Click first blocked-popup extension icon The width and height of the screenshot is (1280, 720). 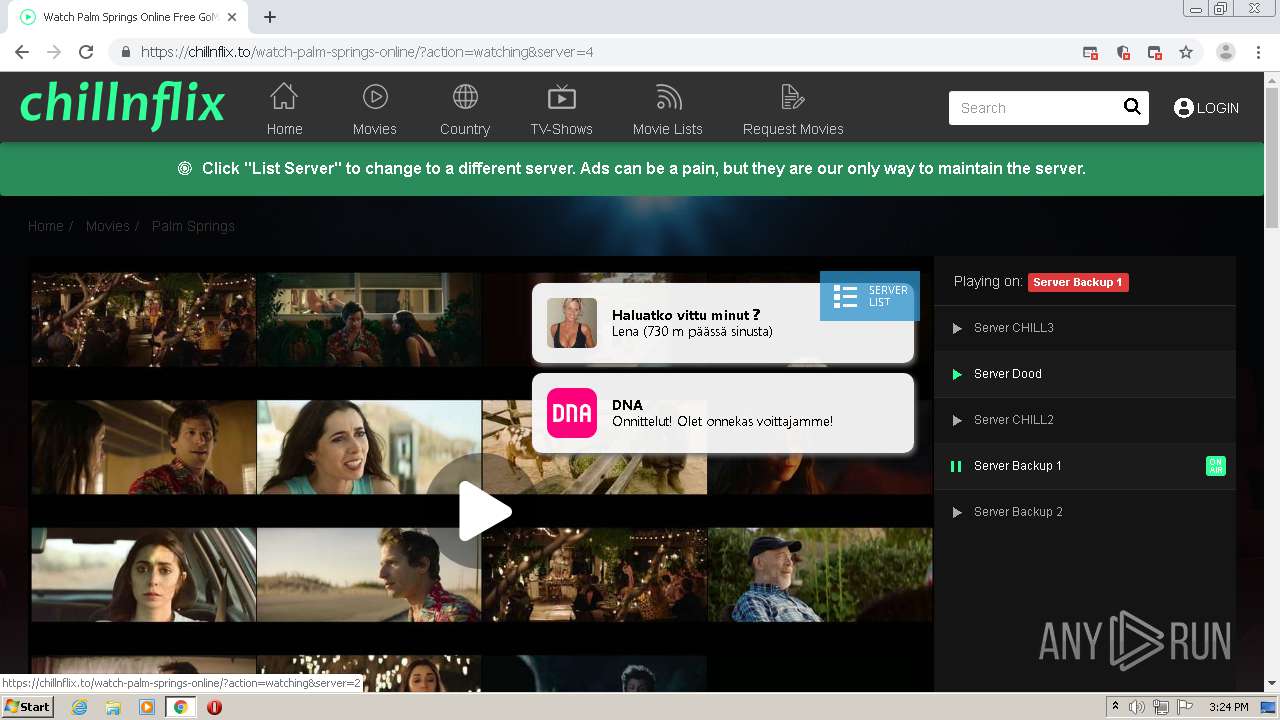point(1091,52)
